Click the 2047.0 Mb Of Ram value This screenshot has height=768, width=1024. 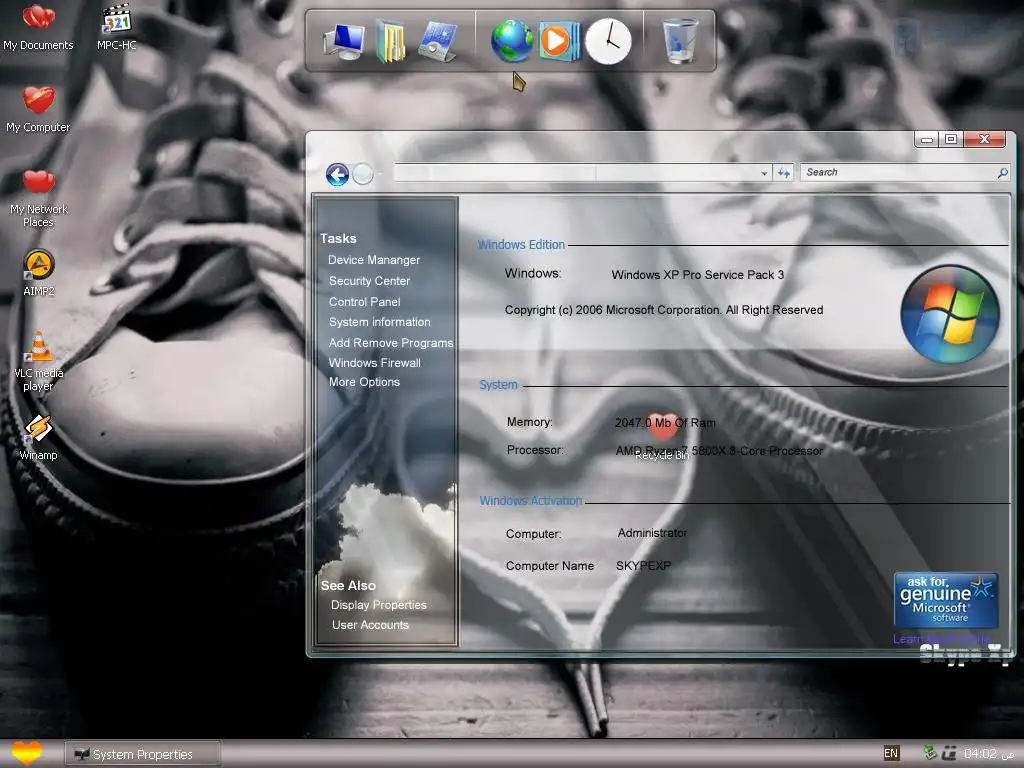[x=665, y=423]
